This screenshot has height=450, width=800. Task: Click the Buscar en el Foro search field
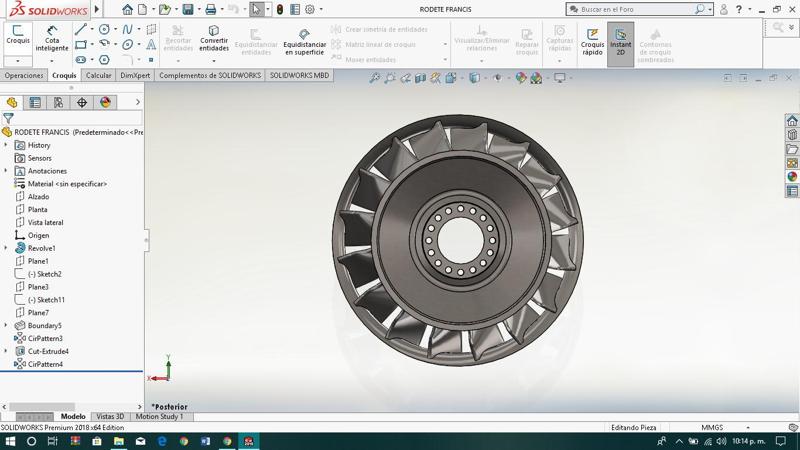[x=631, y=9]
